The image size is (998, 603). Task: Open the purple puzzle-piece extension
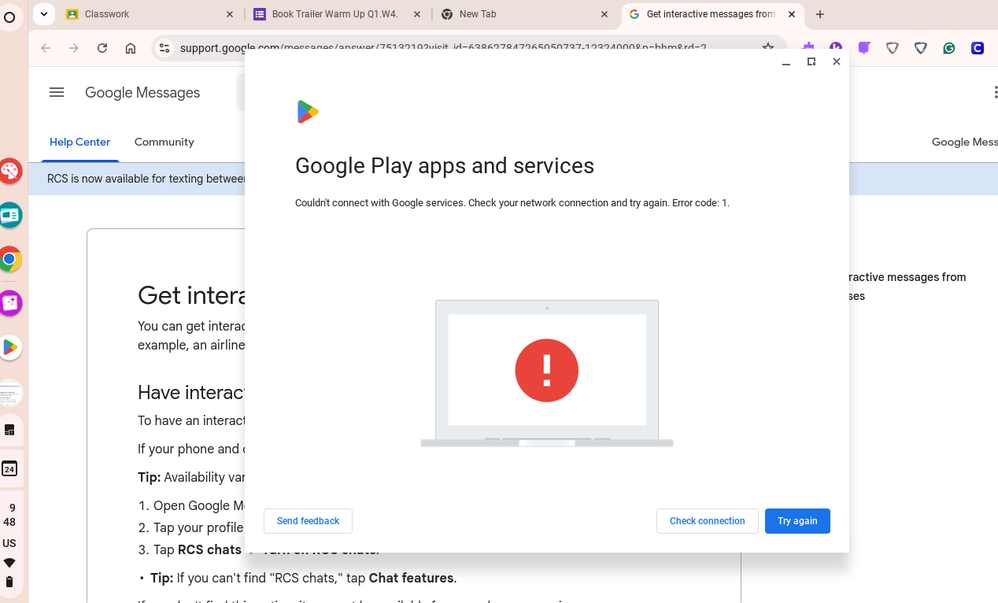click(x=808, y=46)
